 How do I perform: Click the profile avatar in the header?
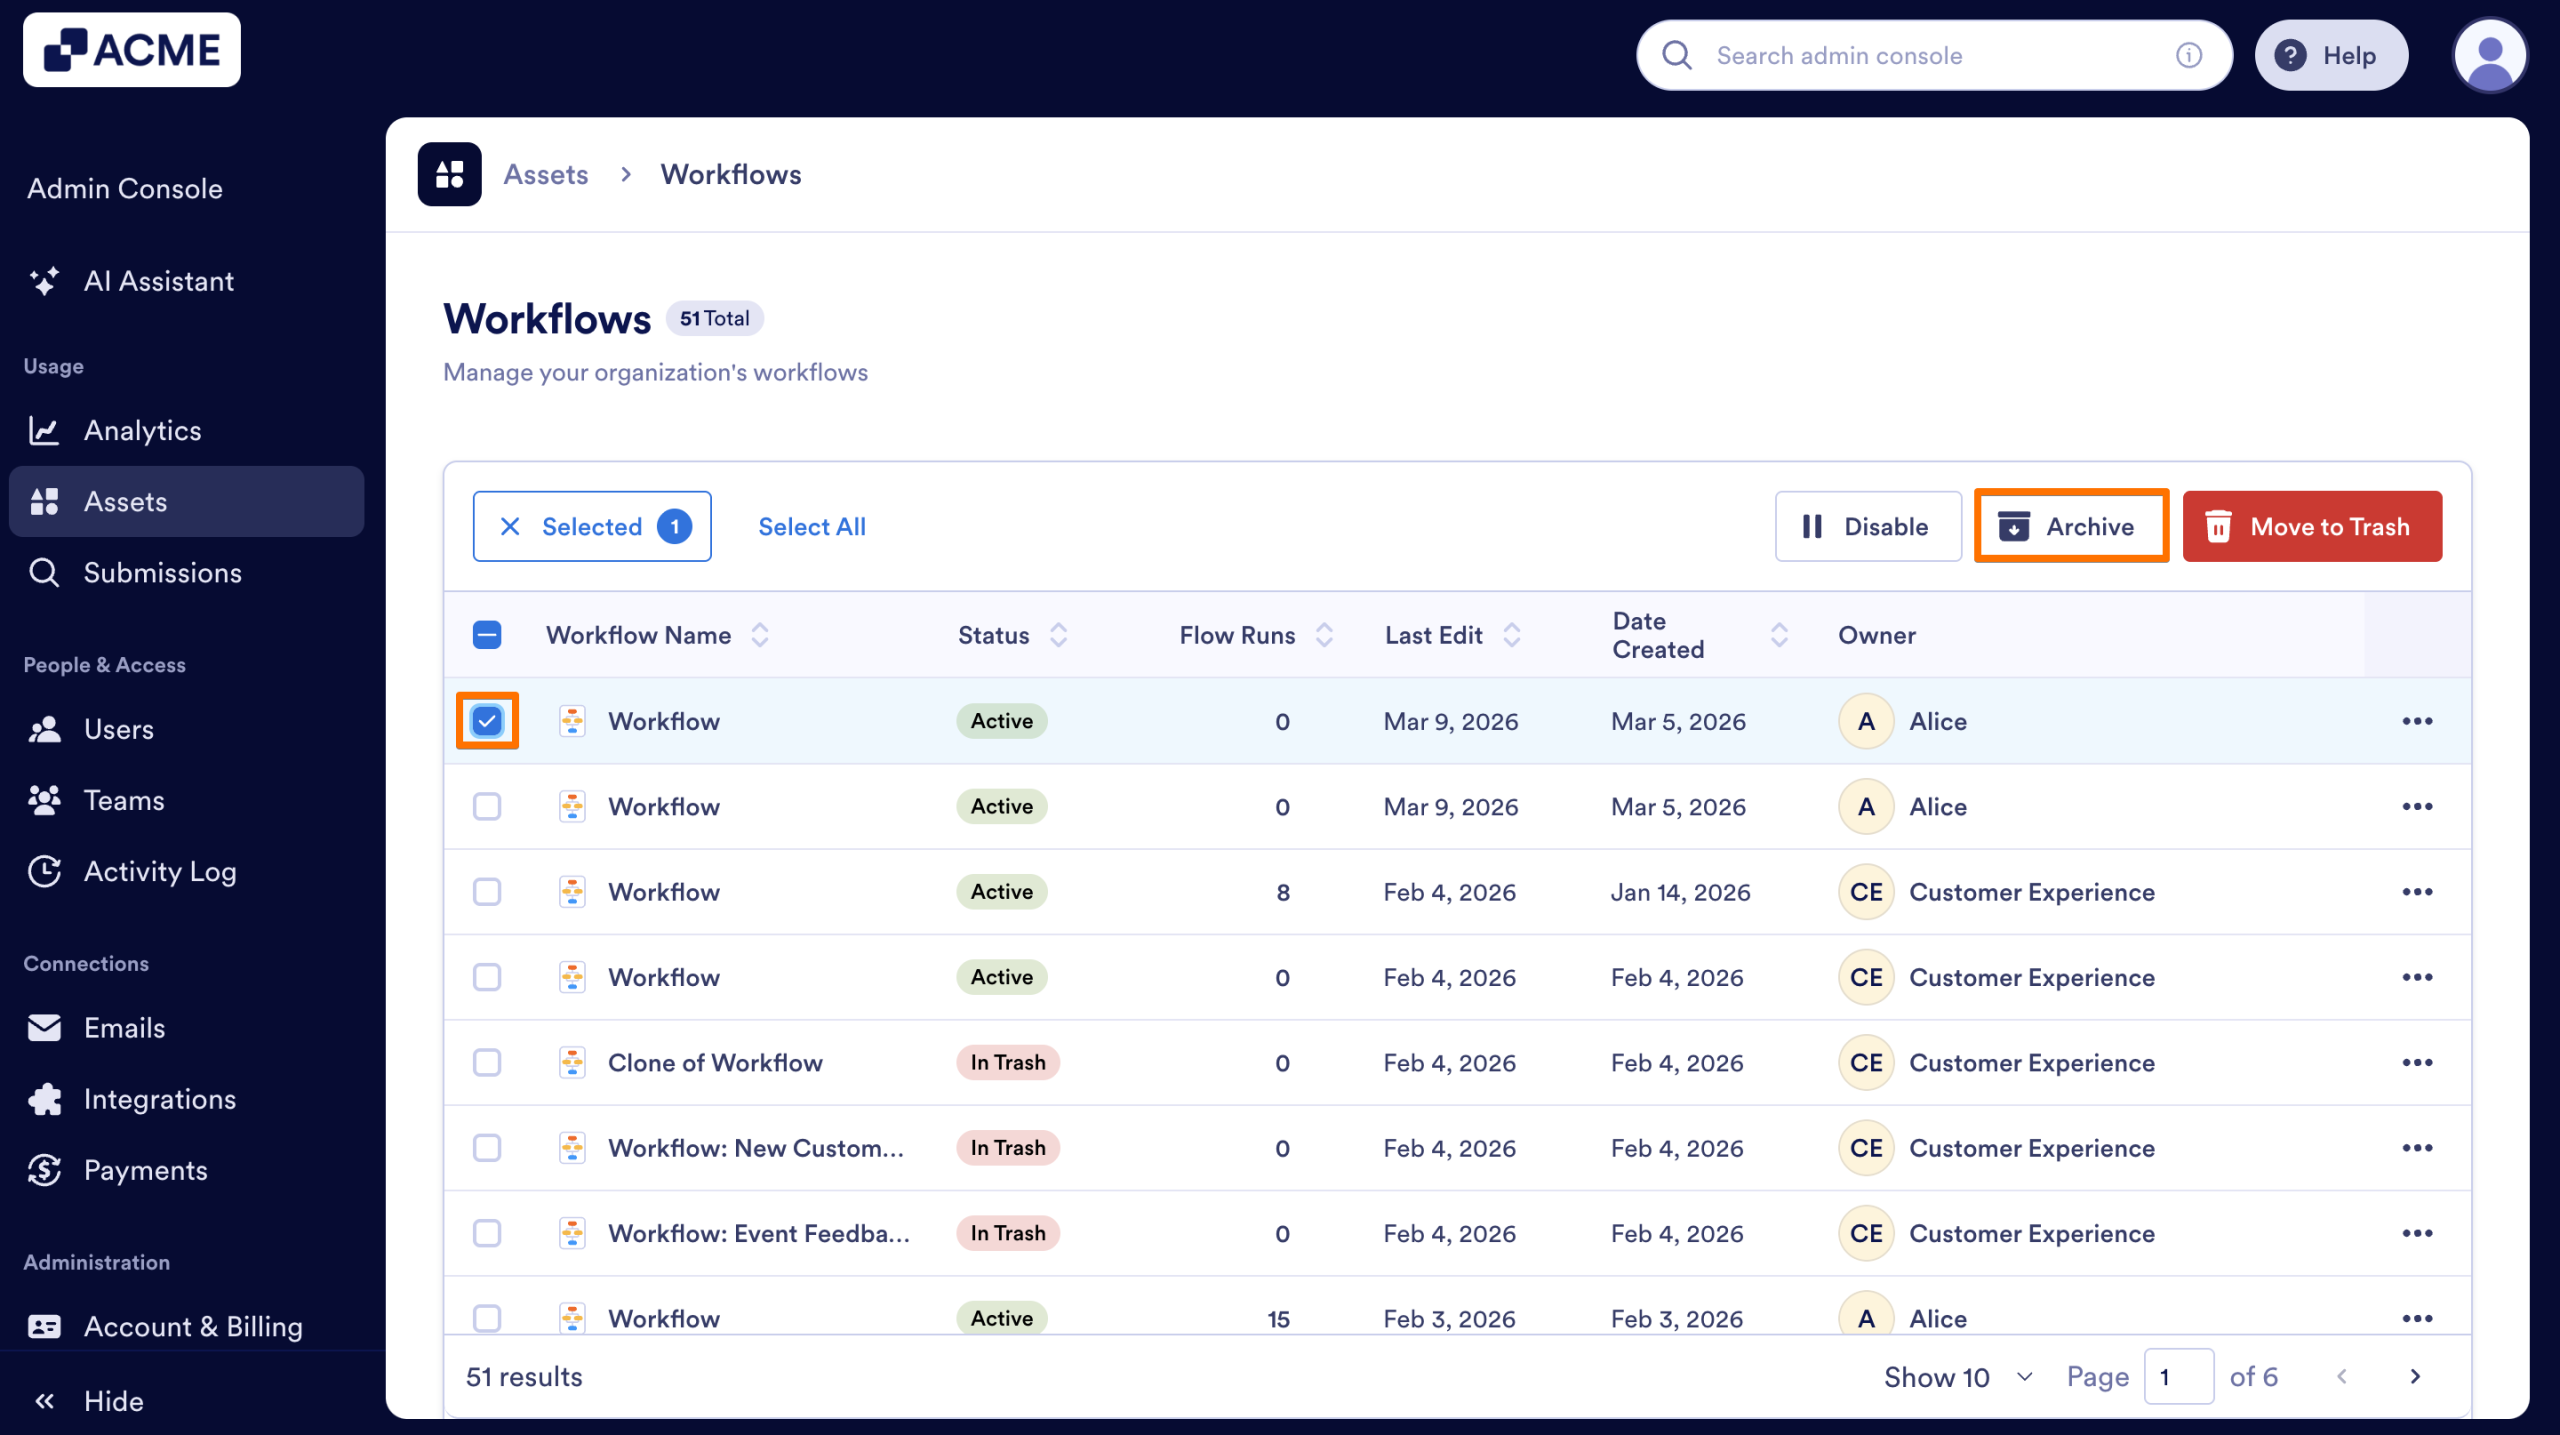(x=2490, y=55)
